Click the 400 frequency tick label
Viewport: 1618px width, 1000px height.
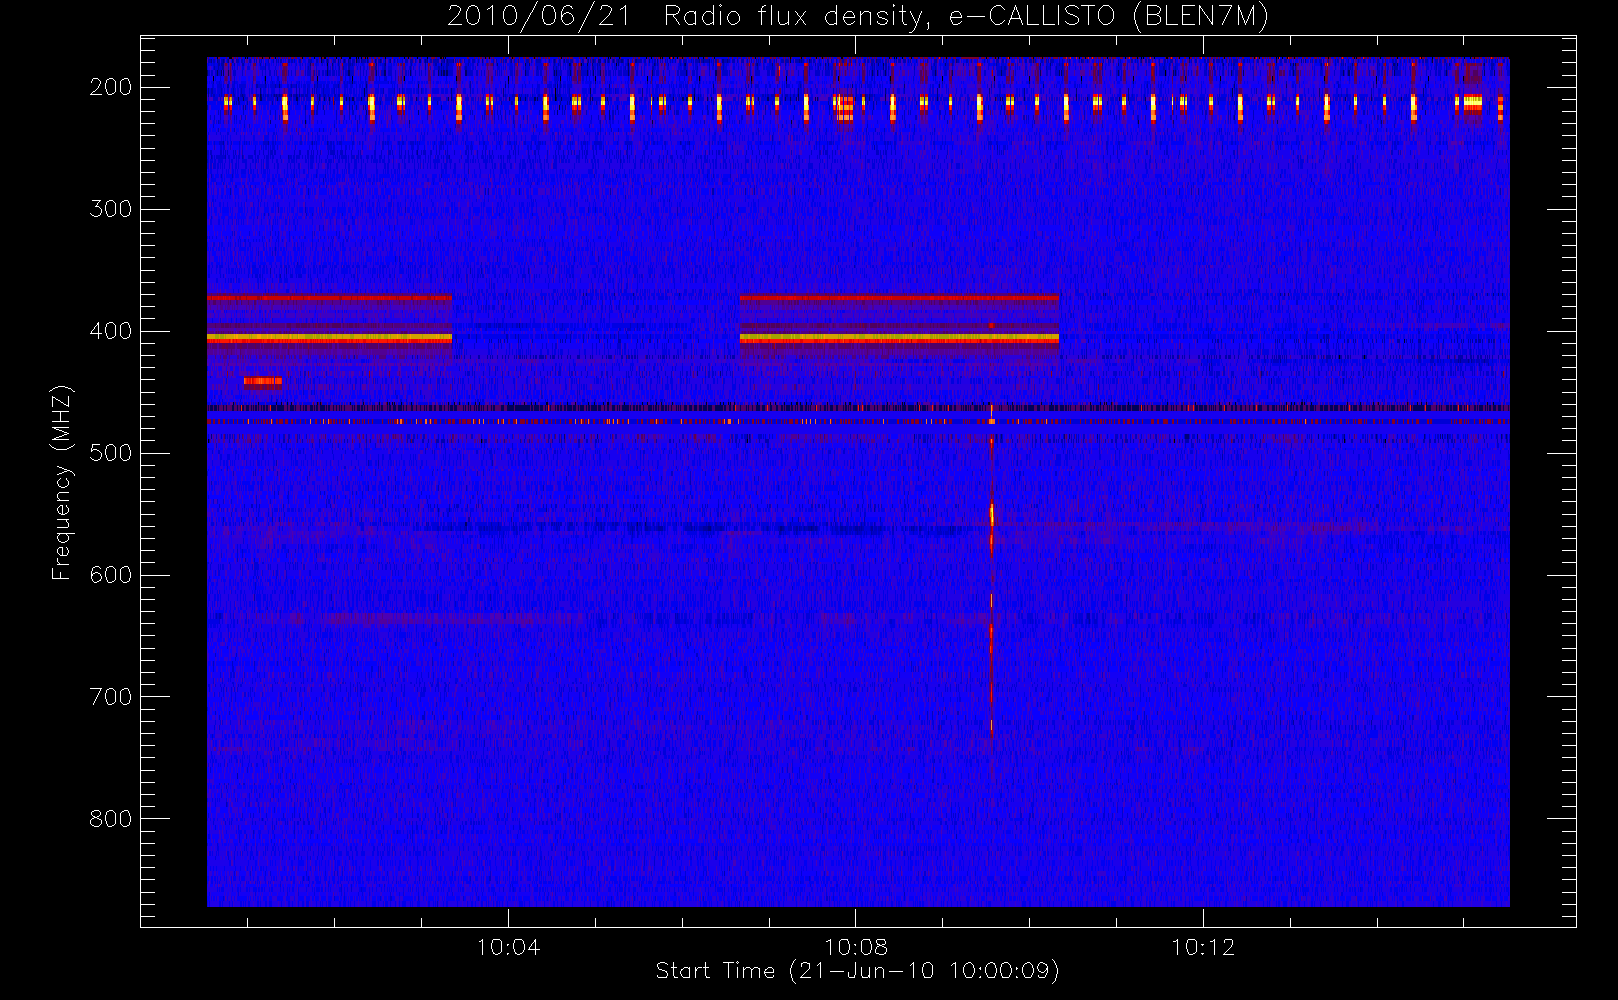point(111,331)
